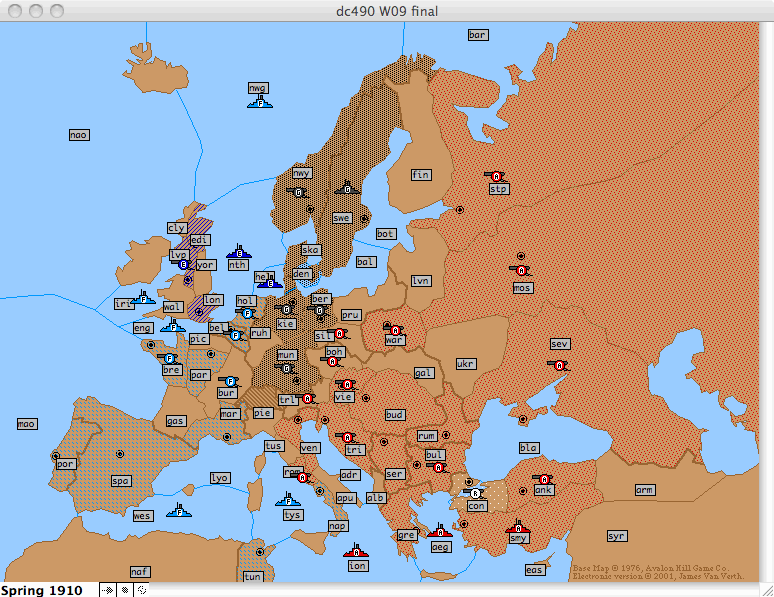Click the lyo sea label
This screenshot has width=774, height=597.
click(220, 478)
